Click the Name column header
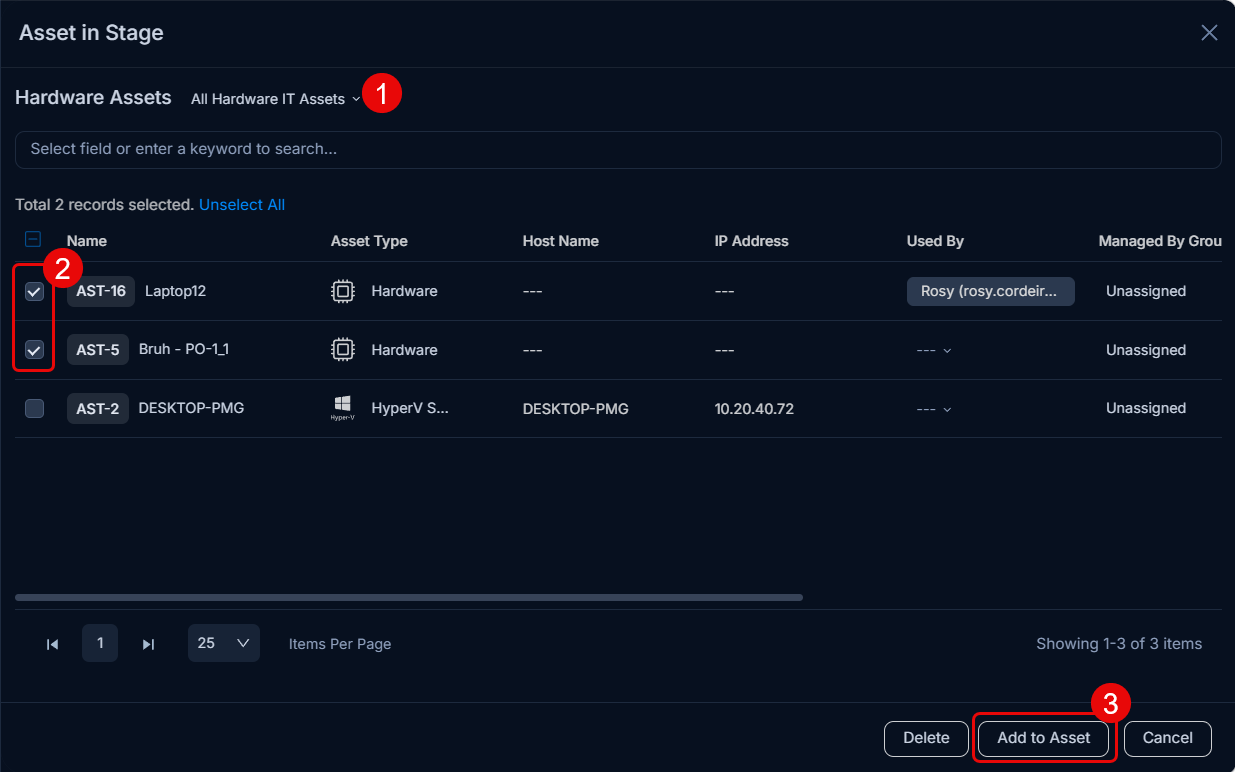 87,241
